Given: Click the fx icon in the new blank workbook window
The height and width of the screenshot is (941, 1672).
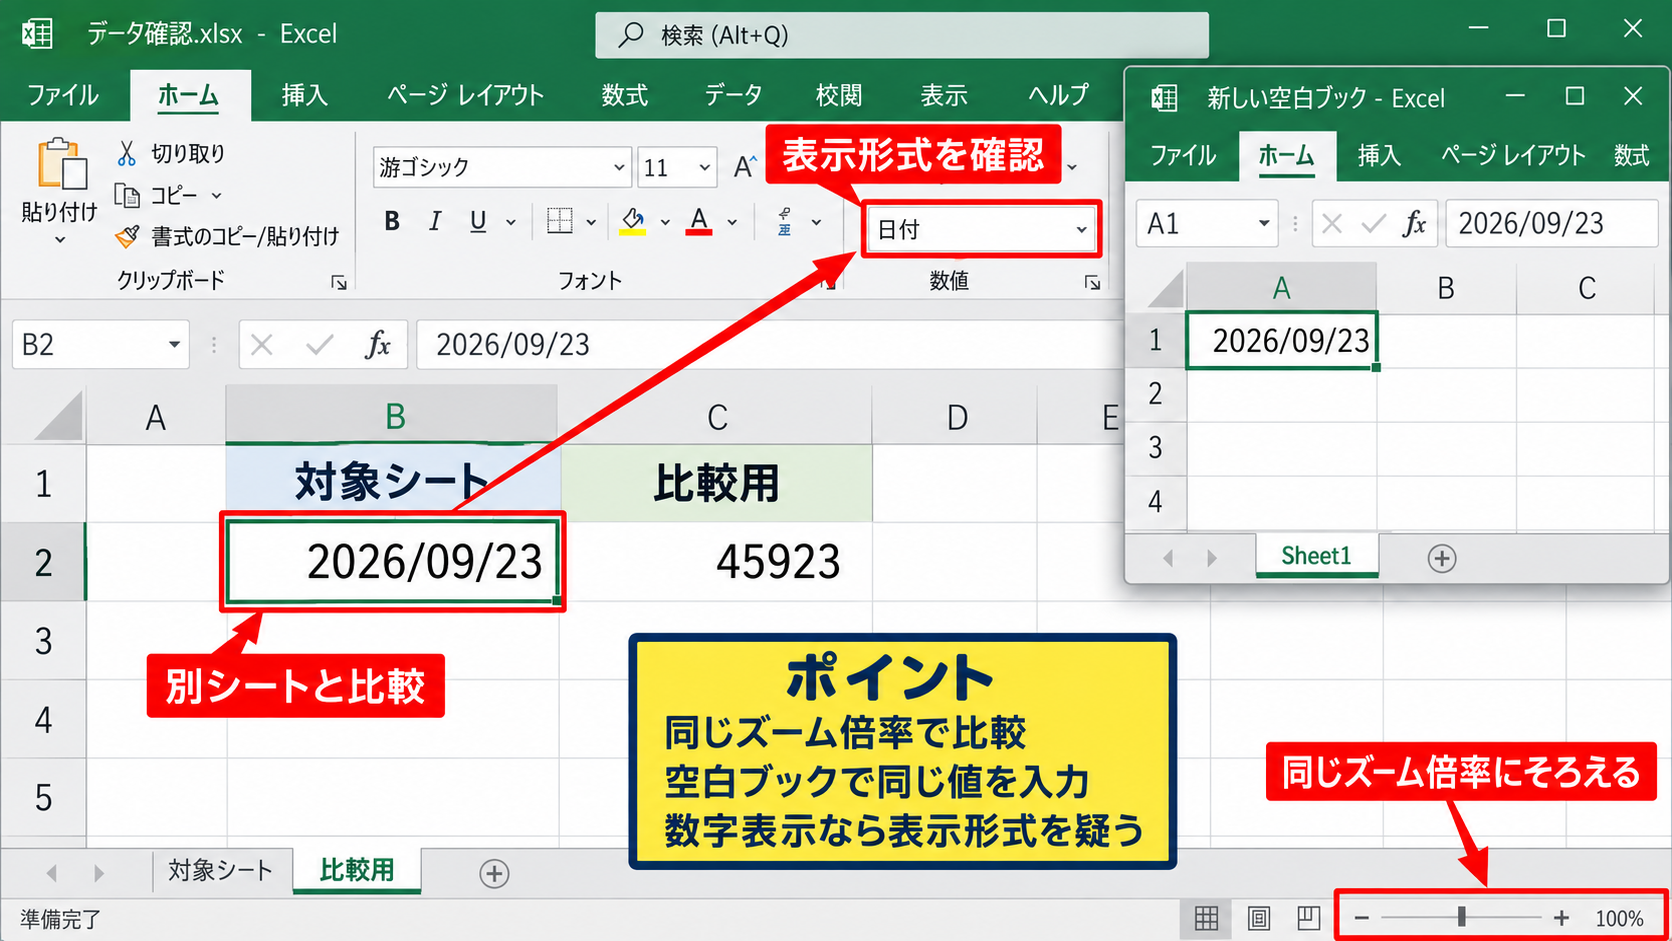Looking at the screenshot, I should [1414, 223].
